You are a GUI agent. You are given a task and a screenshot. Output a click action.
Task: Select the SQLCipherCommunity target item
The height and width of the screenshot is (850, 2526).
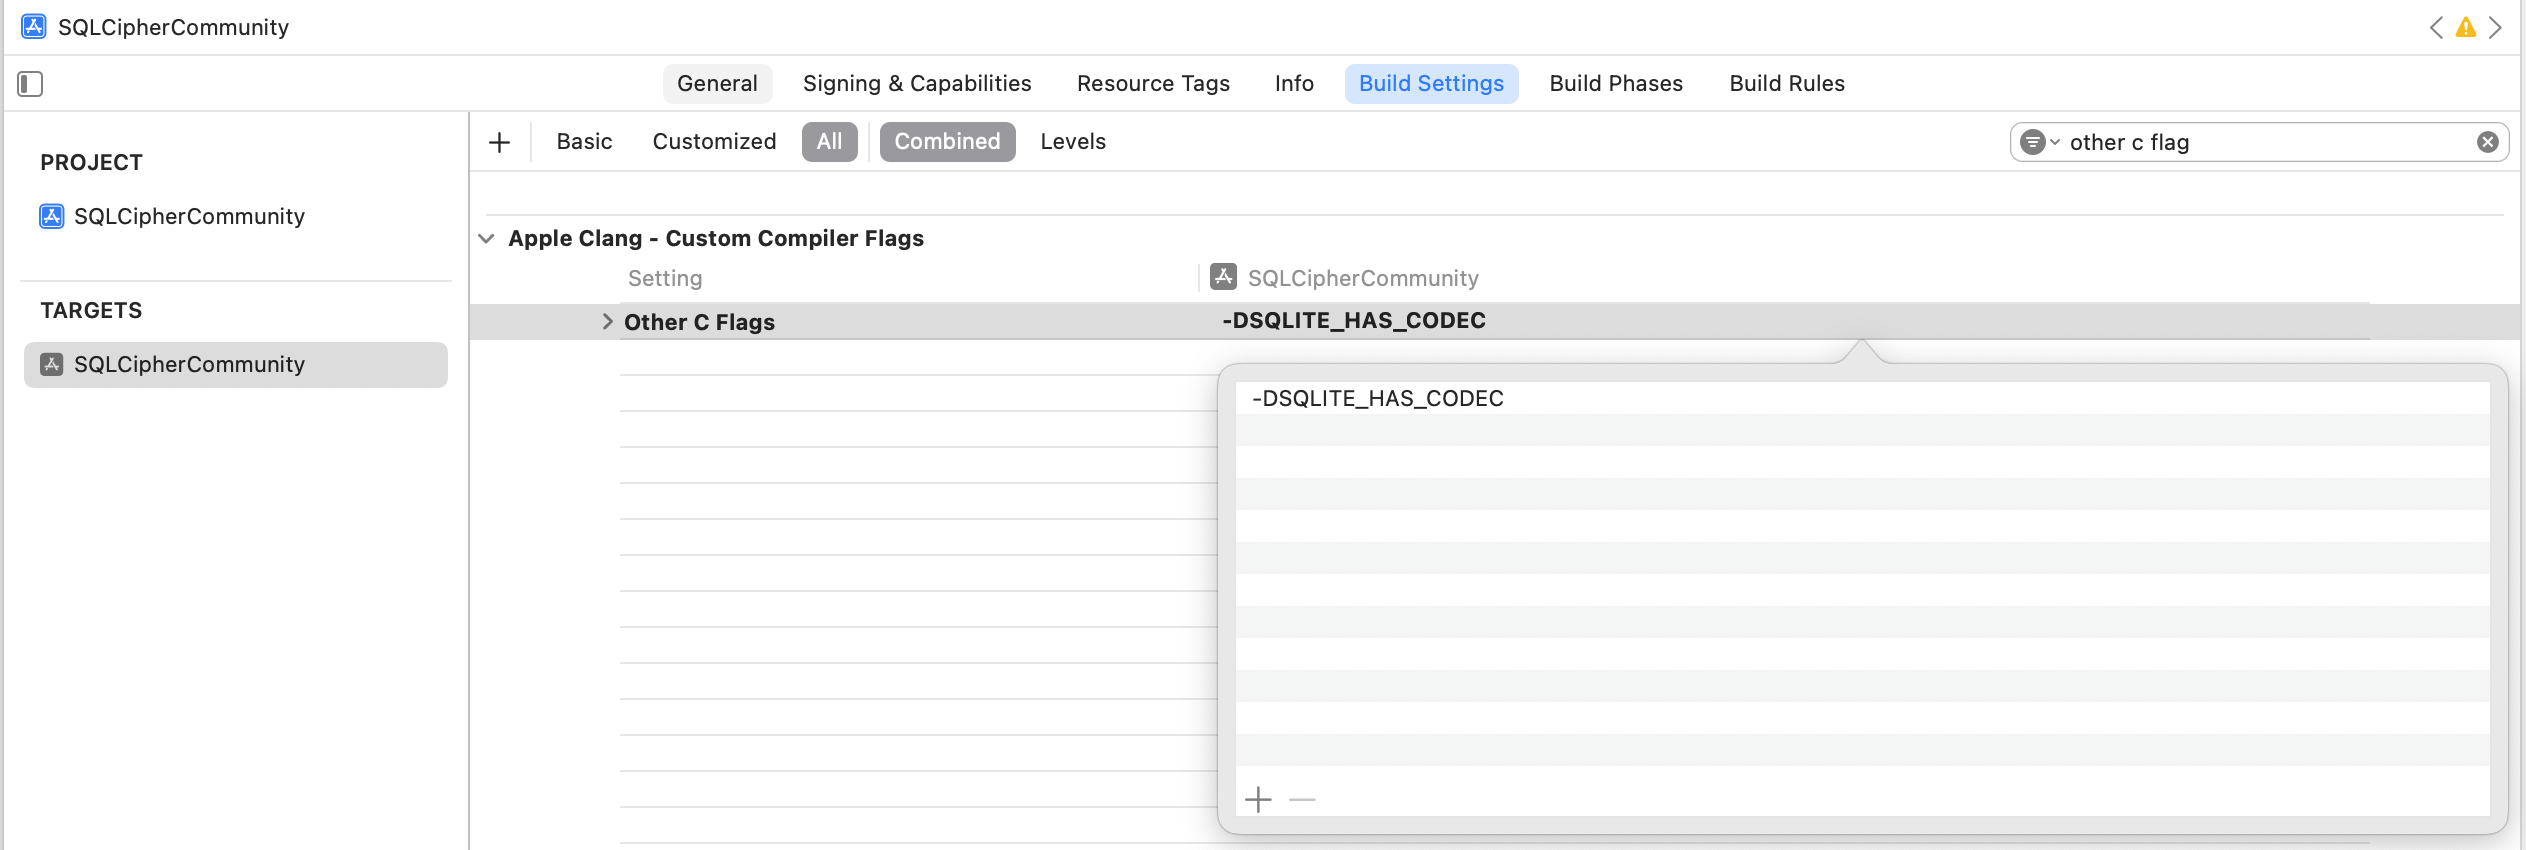coord(236,364)
